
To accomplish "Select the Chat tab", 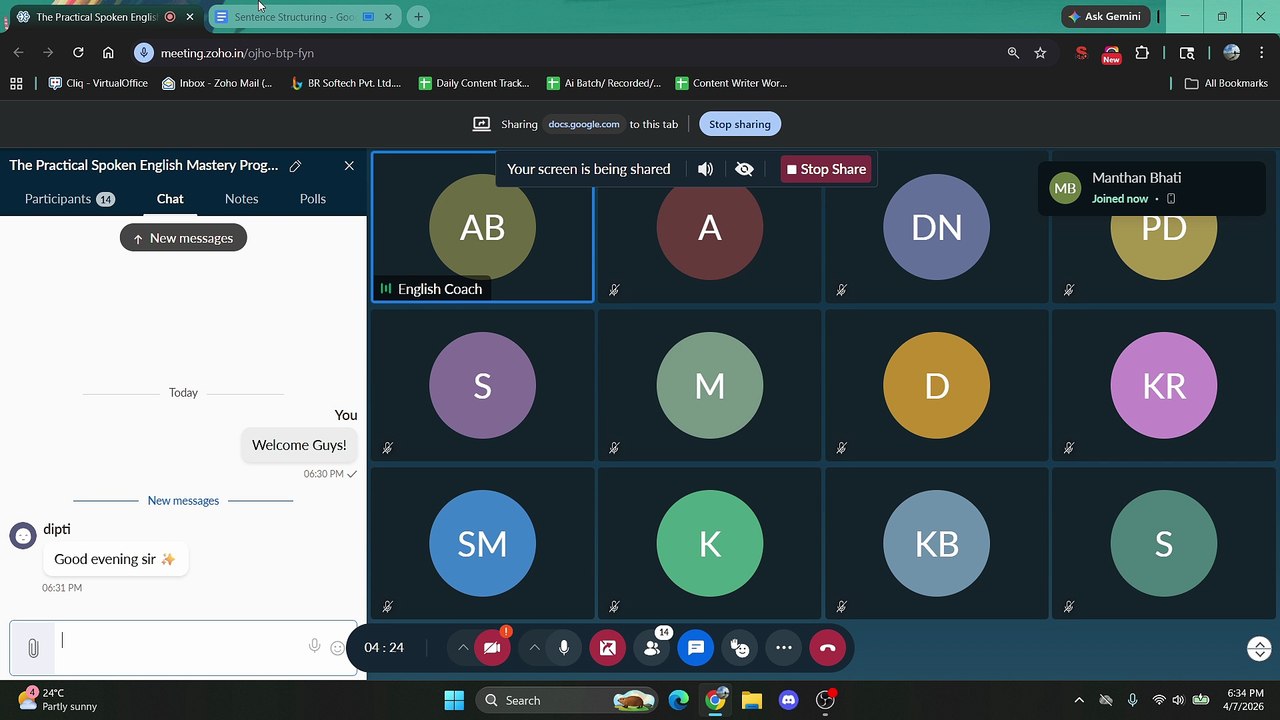I will coord(170,199).
